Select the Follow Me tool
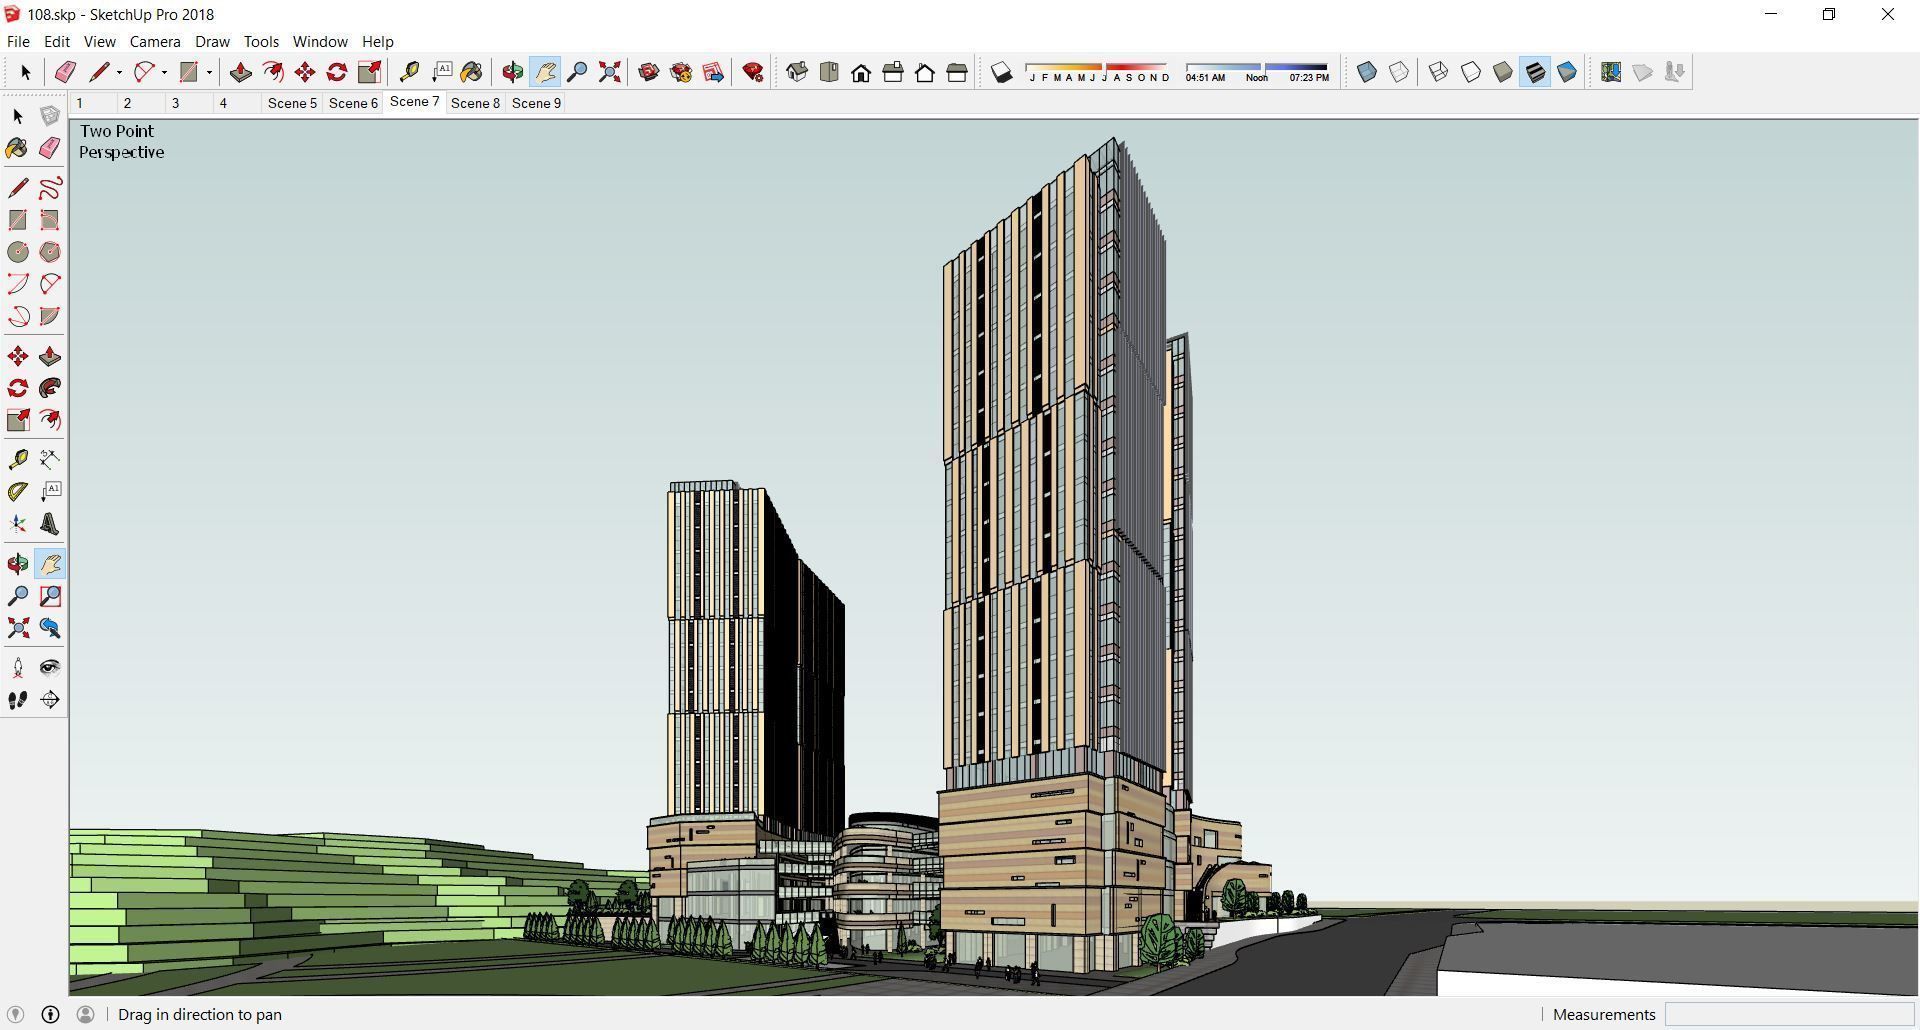 [50, 388]
